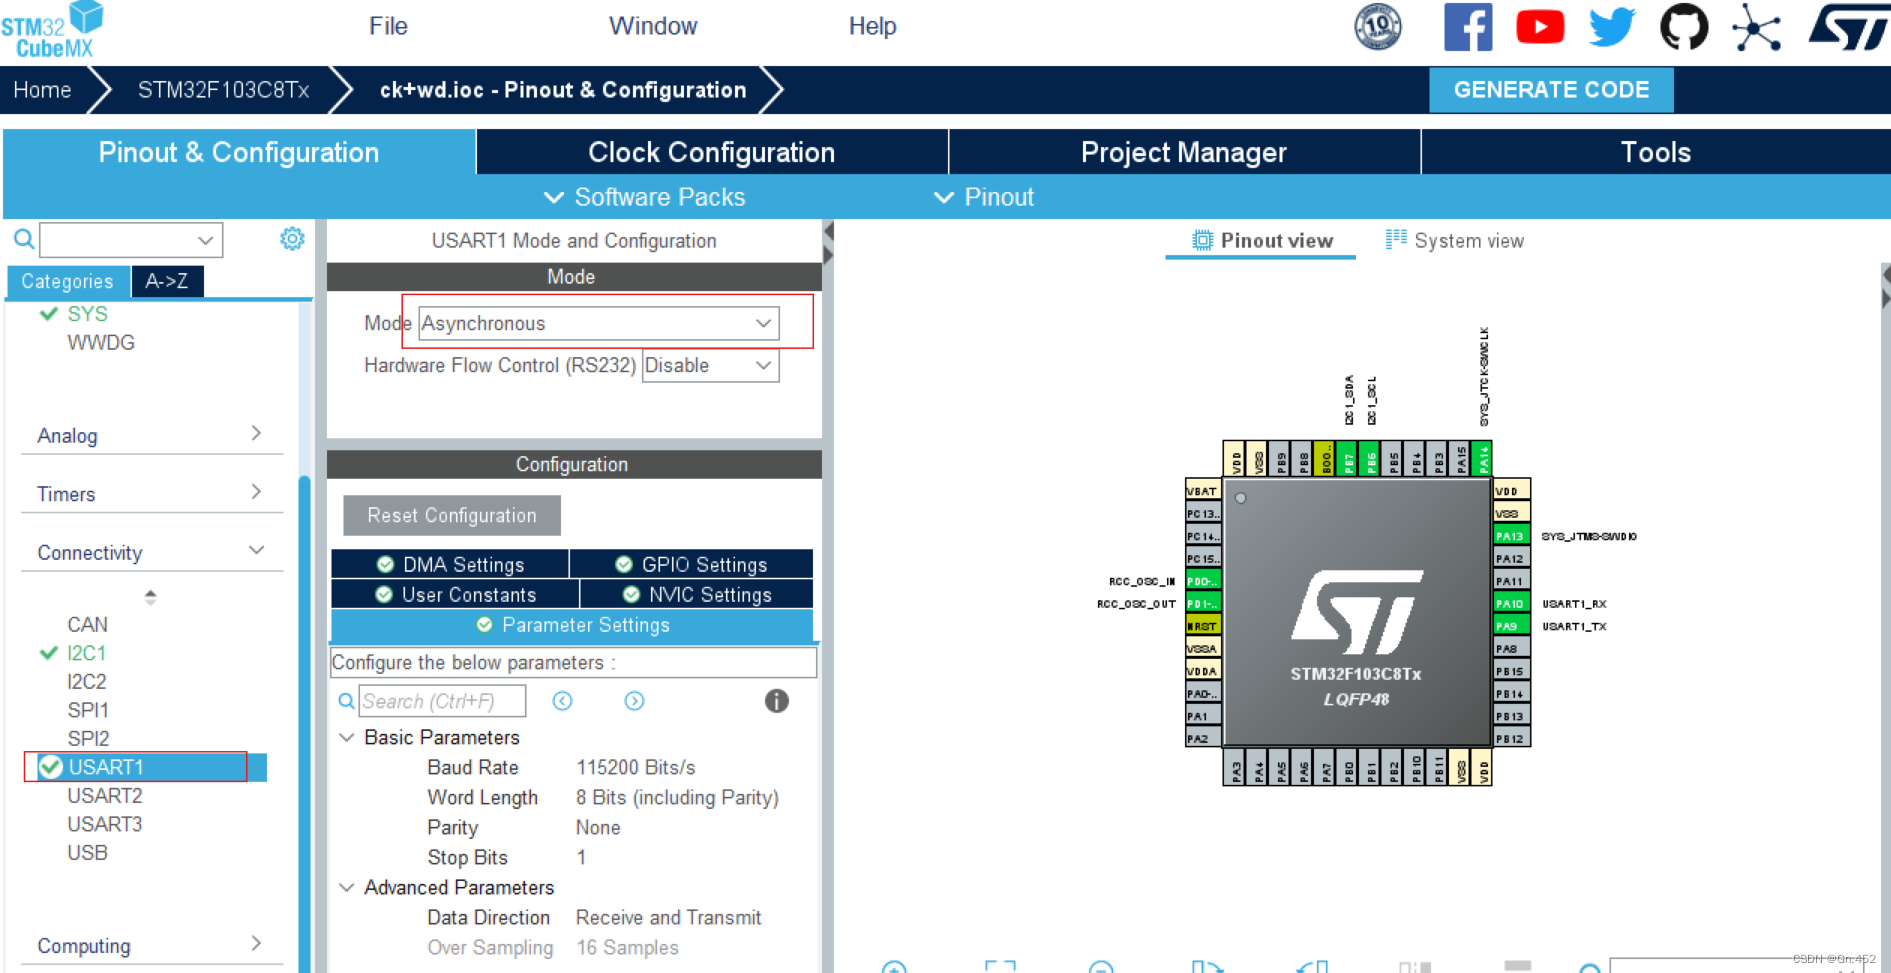Open the File menu

pyautogui.click(x=388, y=26)
